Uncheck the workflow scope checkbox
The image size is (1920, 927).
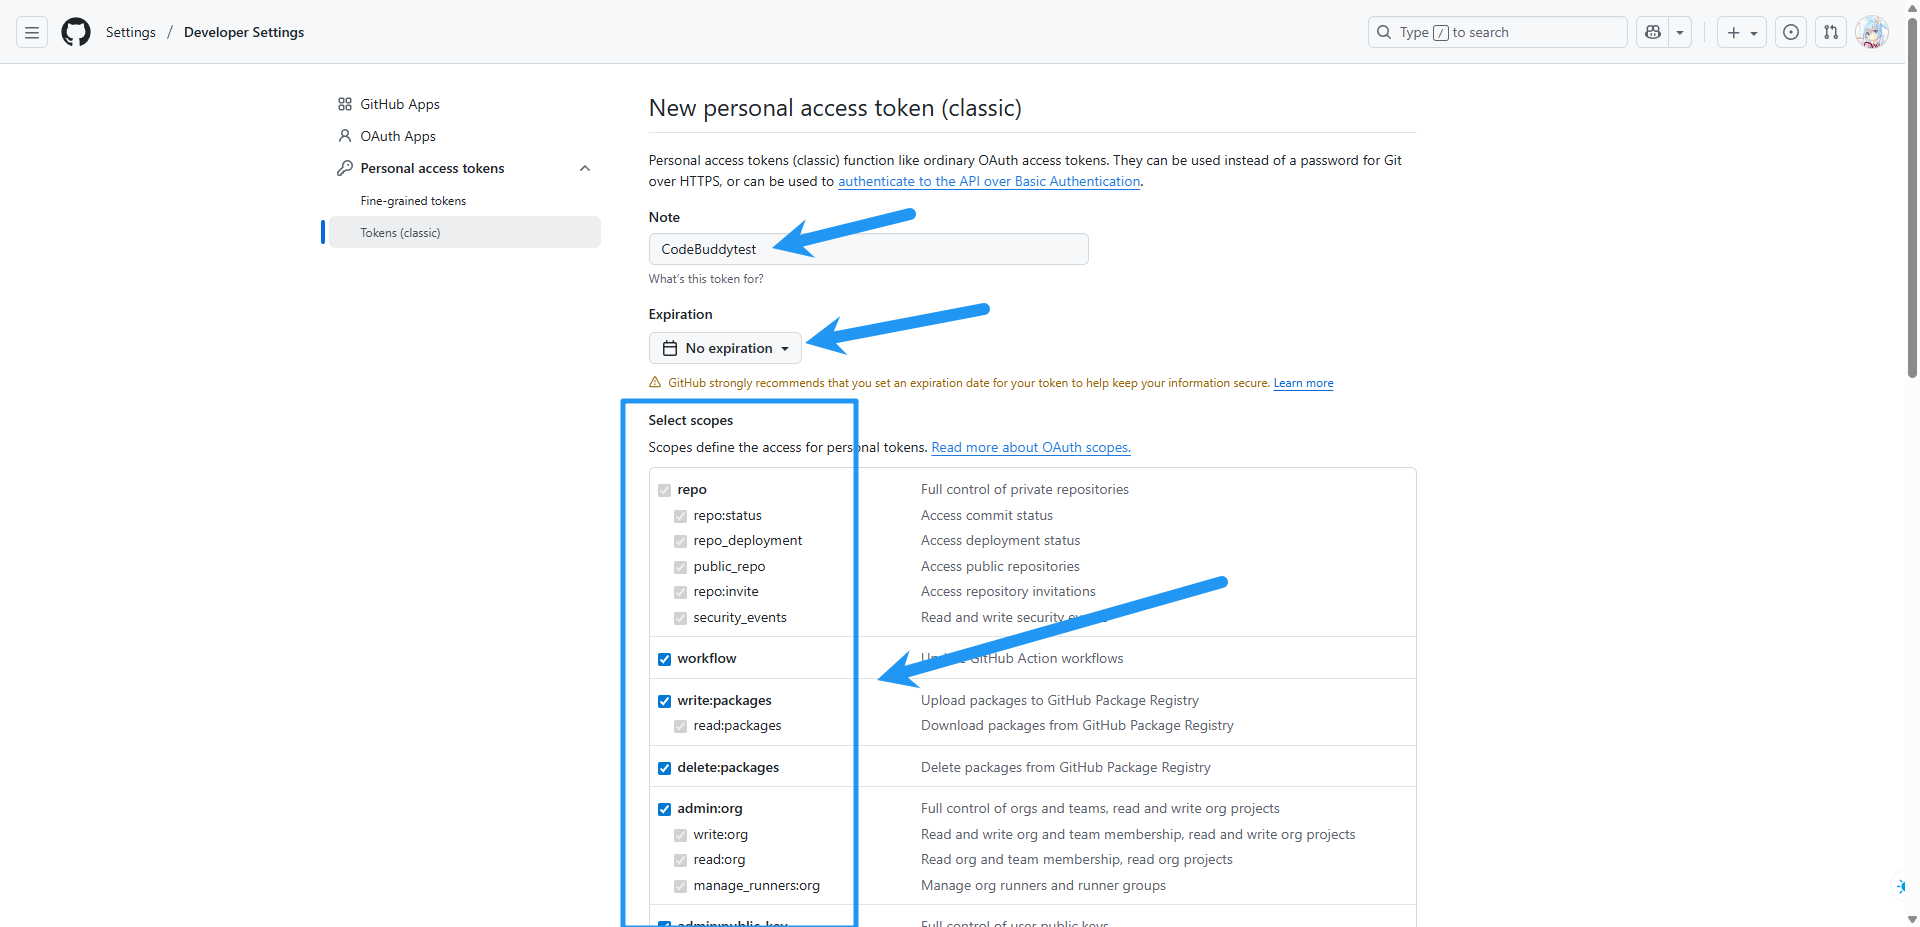coord(664,659)
